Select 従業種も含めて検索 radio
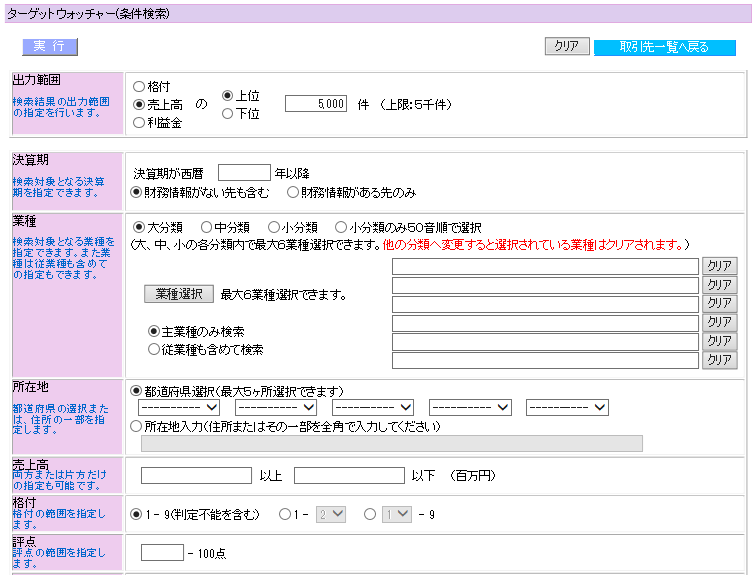 click(x=154, y=349)
